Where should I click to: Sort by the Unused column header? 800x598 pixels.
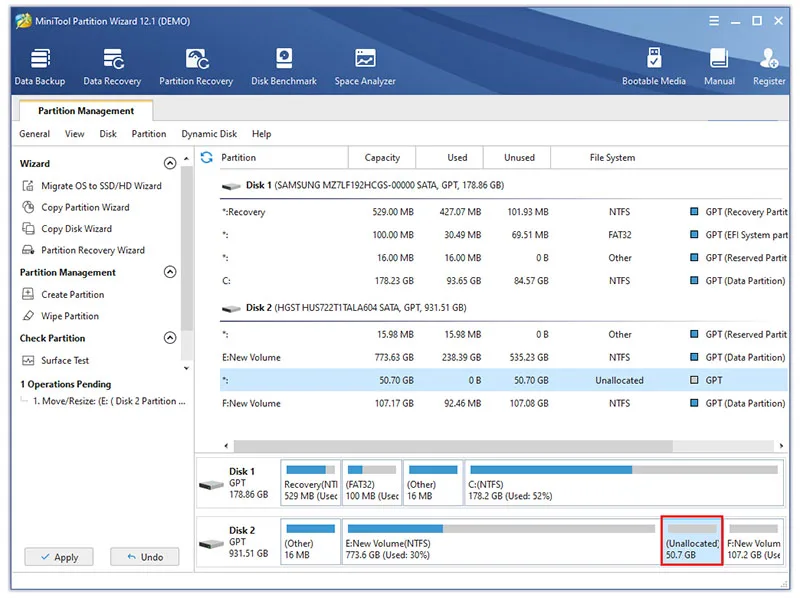click(519, 158)
